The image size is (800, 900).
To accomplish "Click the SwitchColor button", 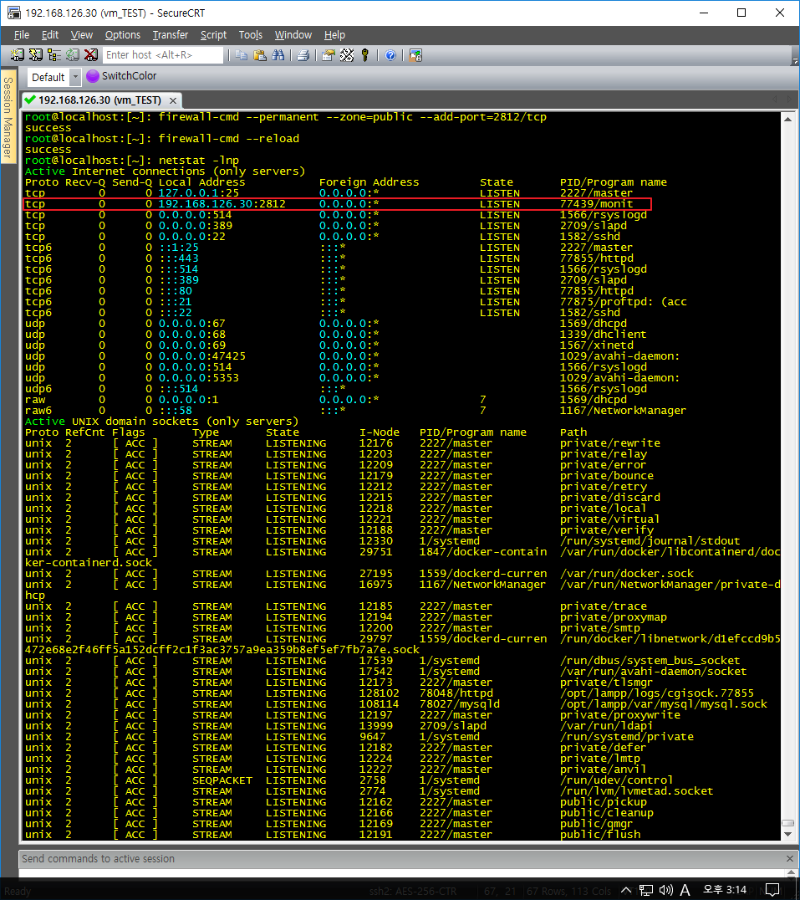I will [122, 76].
